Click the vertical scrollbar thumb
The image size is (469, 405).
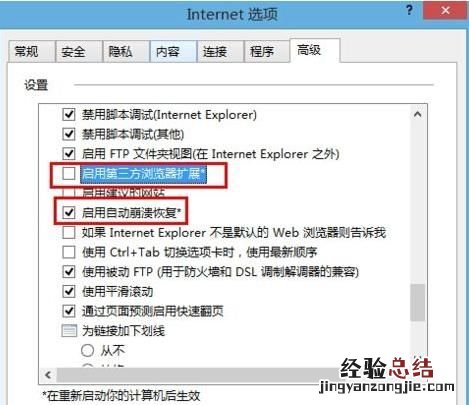tap(417, 303)
